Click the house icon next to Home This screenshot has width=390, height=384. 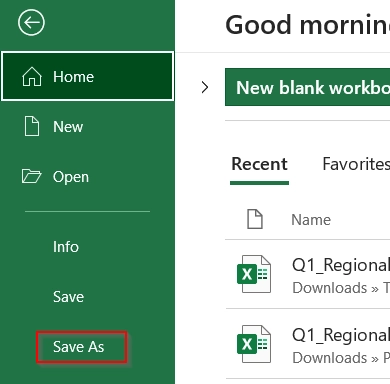point(32,76)
